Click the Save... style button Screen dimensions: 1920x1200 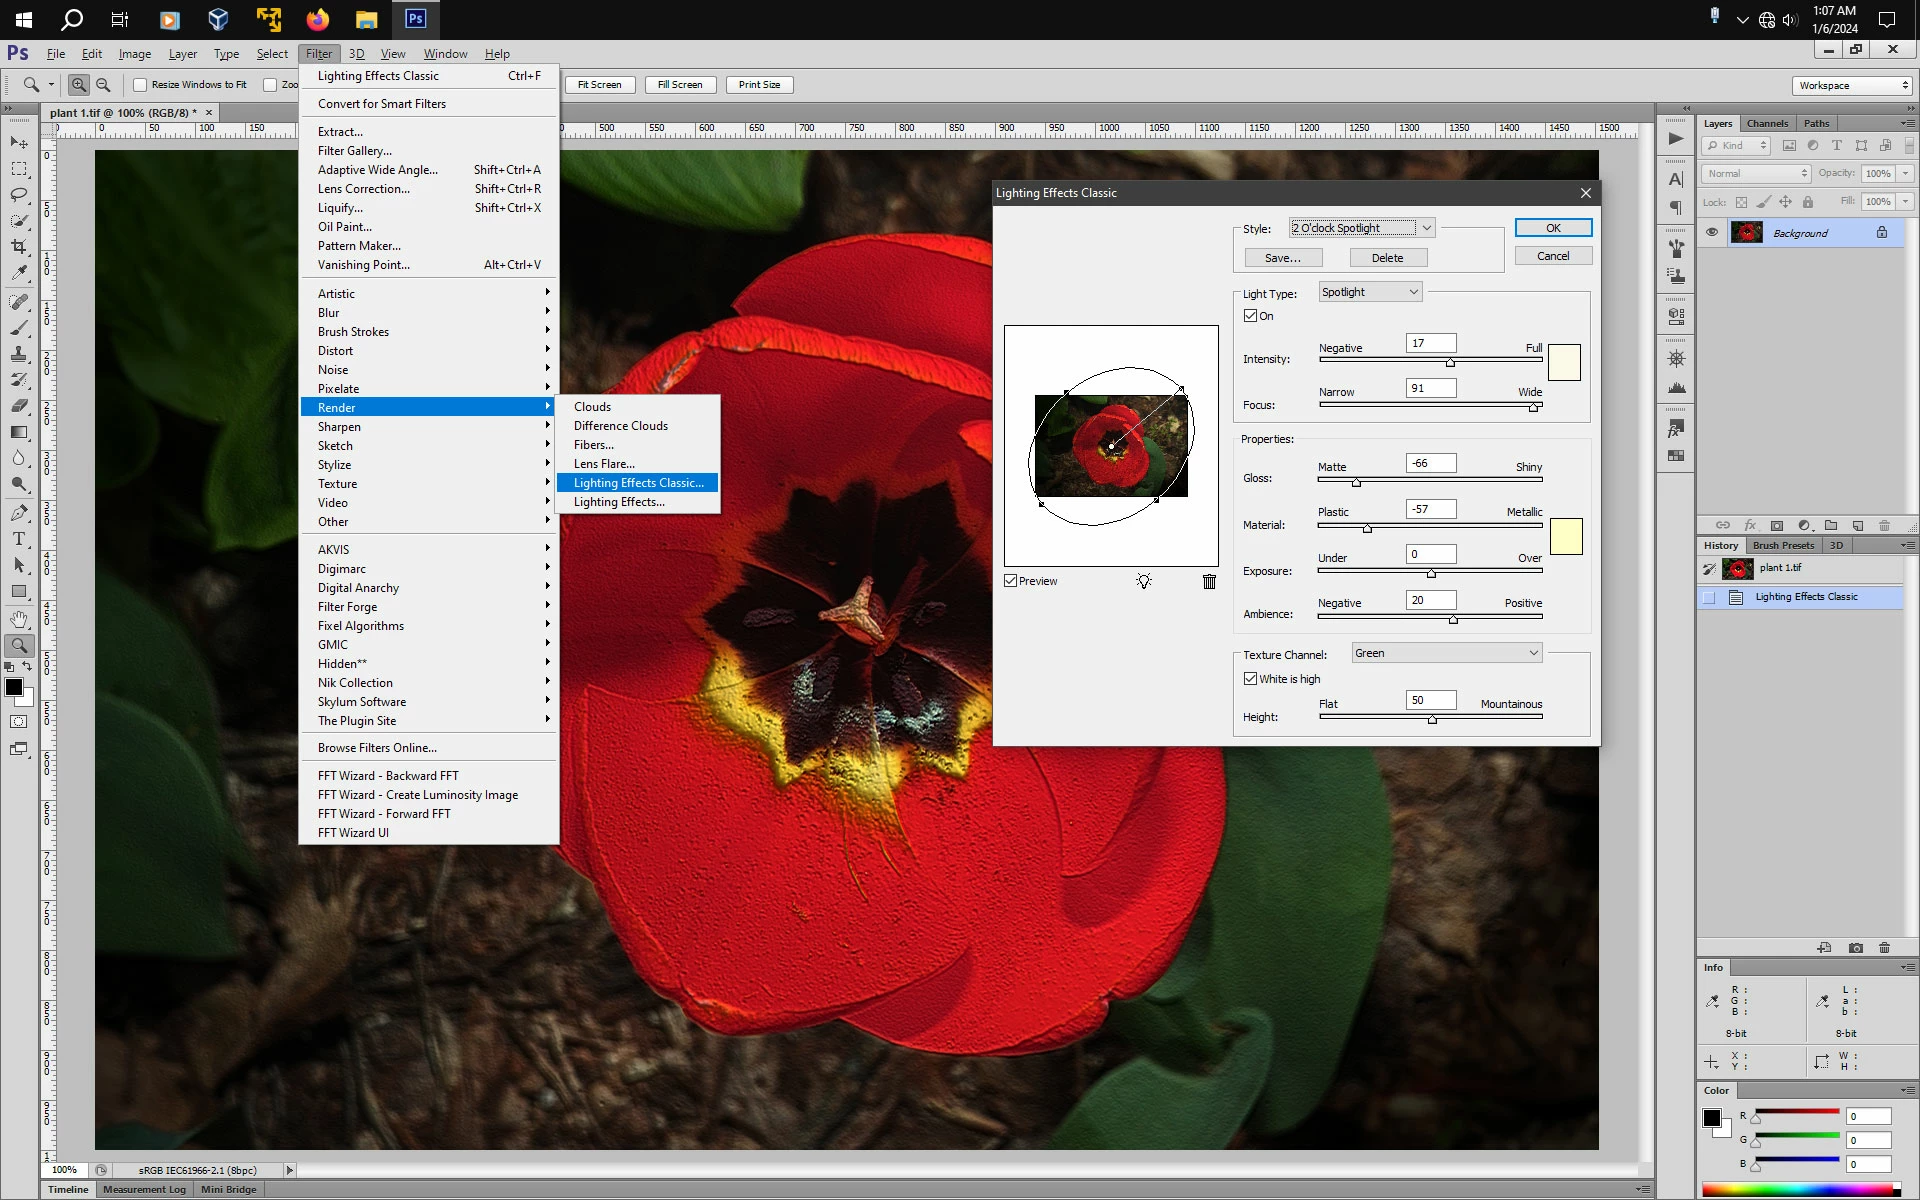(1283, 258)
